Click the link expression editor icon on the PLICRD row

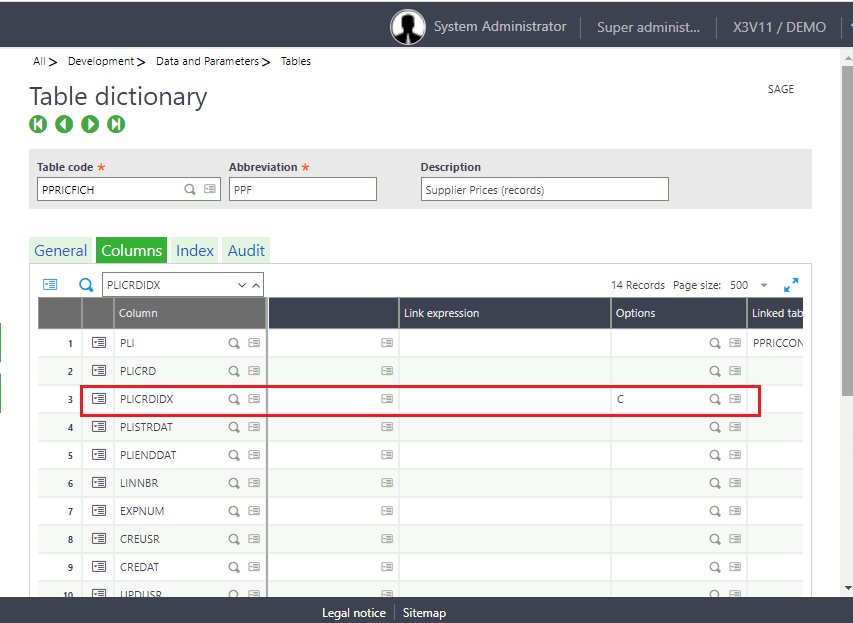point(387,370)
